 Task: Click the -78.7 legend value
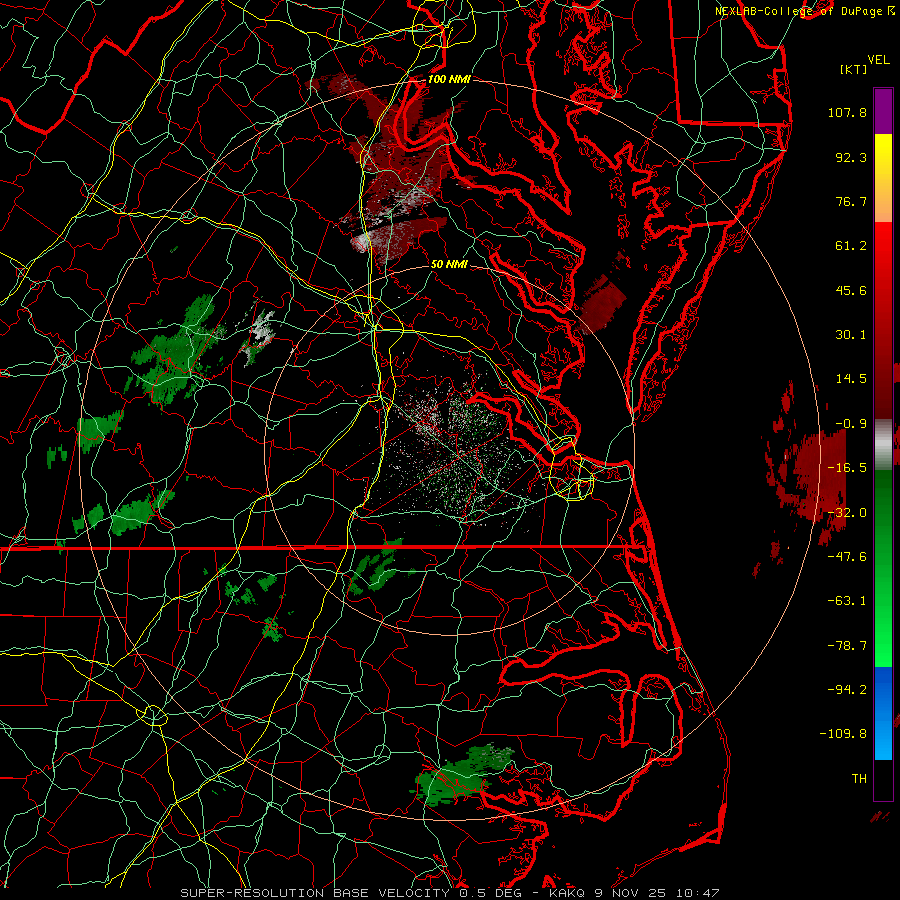(847, 645)
